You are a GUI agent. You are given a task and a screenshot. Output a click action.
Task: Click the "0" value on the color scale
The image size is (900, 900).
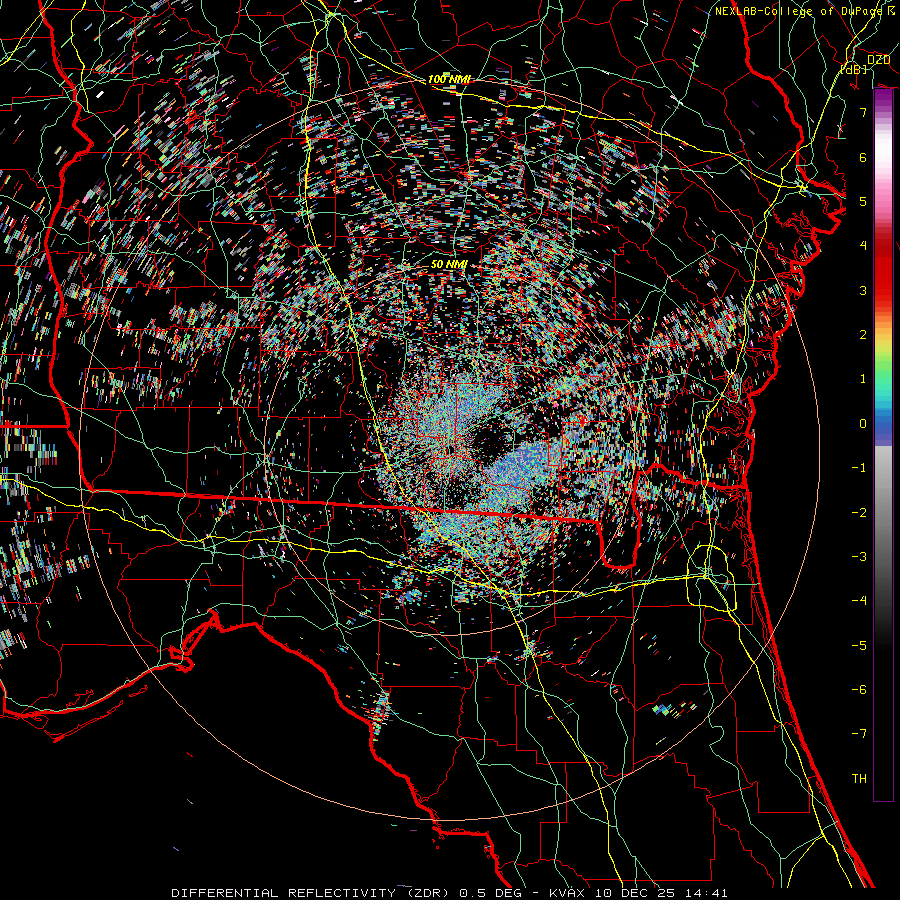pyautogui.click(x=863, y=424)
